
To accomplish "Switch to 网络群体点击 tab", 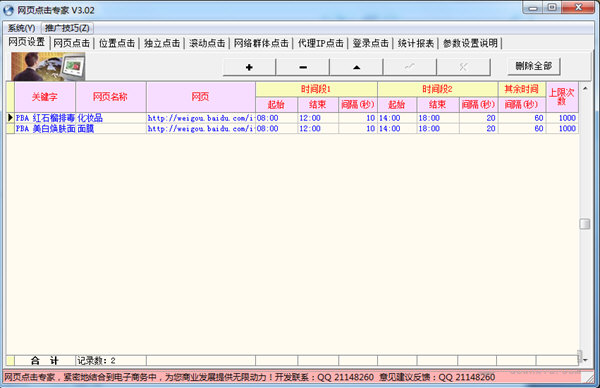I will [261, 43].
